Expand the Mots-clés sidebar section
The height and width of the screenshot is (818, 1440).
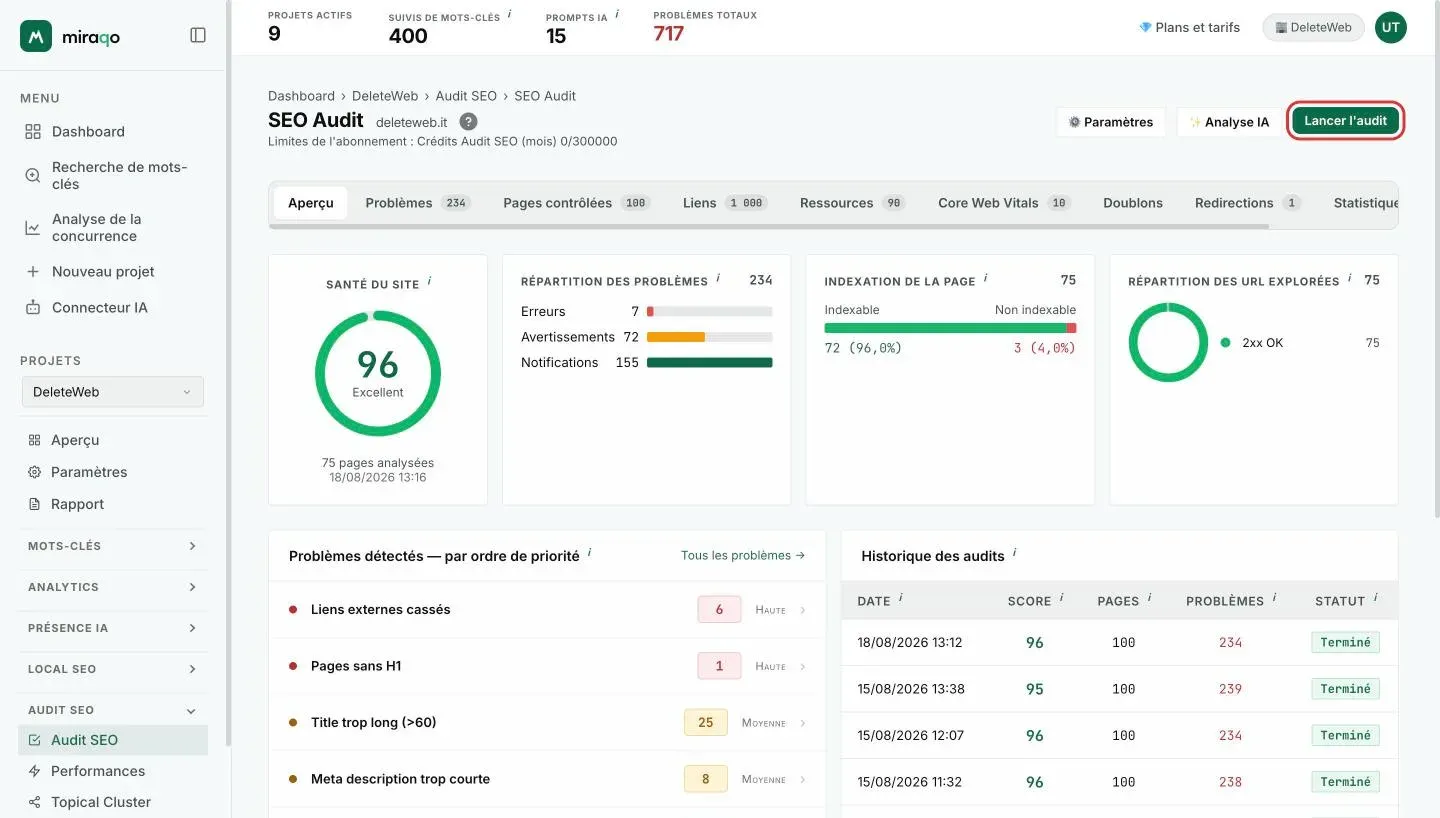112,546
